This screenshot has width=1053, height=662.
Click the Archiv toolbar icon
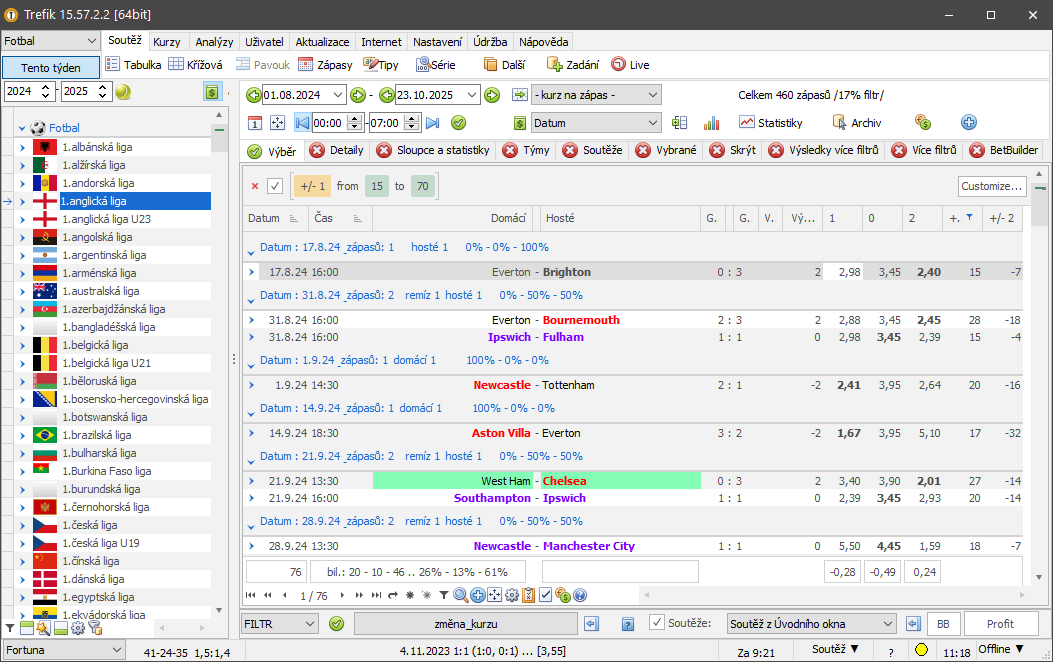point(856,123)
